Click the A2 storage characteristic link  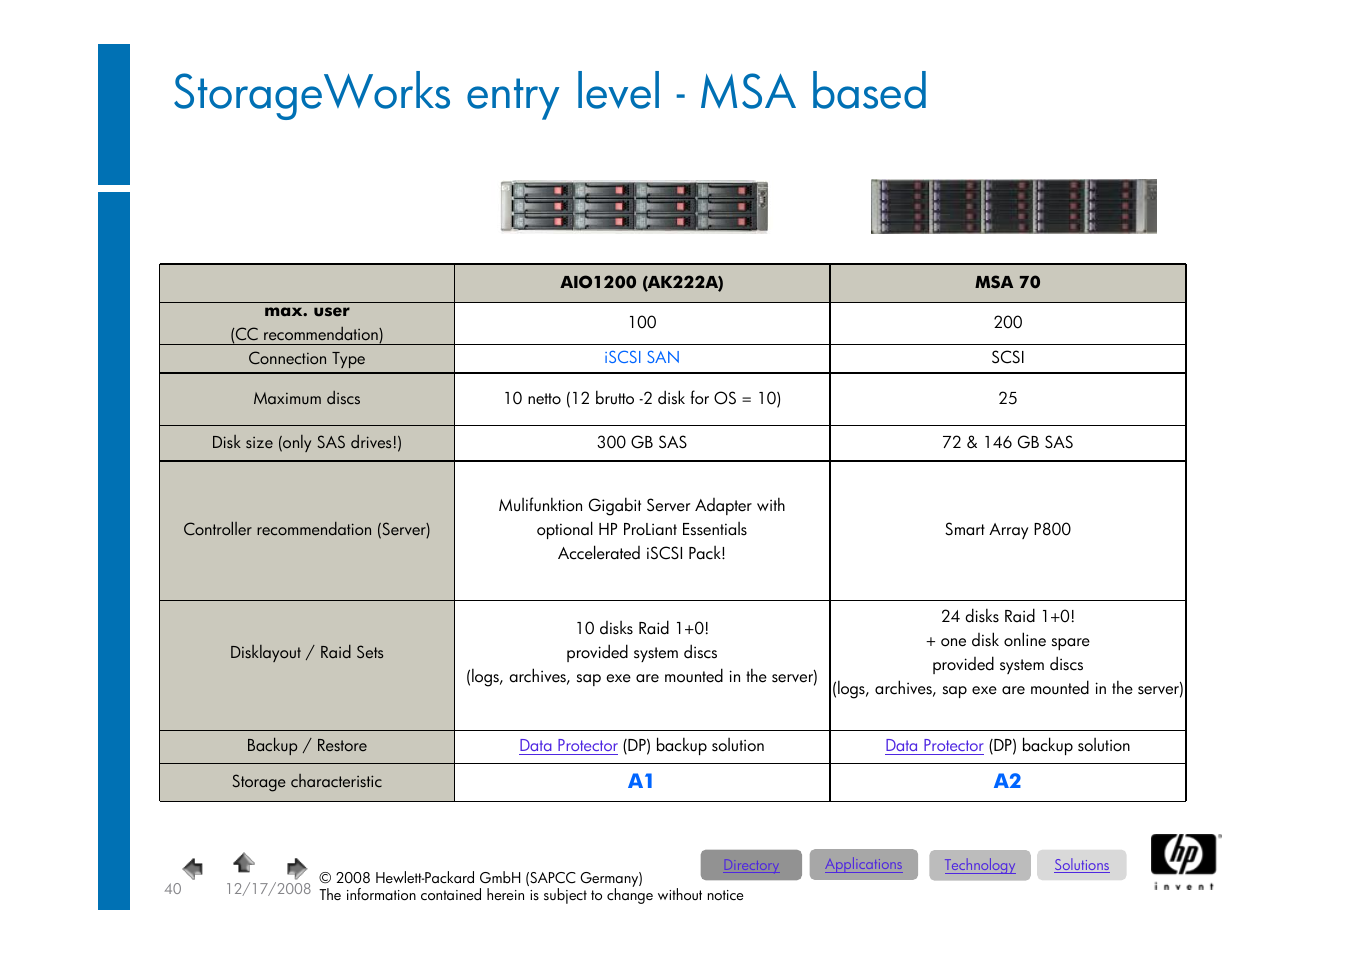1007,781
